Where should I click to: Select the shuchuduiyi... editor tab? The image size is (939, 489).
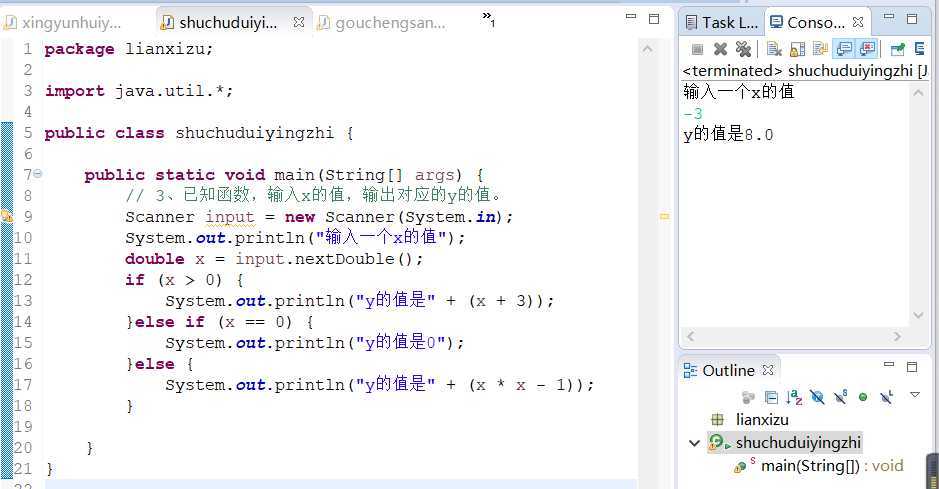pyautogui.click(x=228, y=23)
